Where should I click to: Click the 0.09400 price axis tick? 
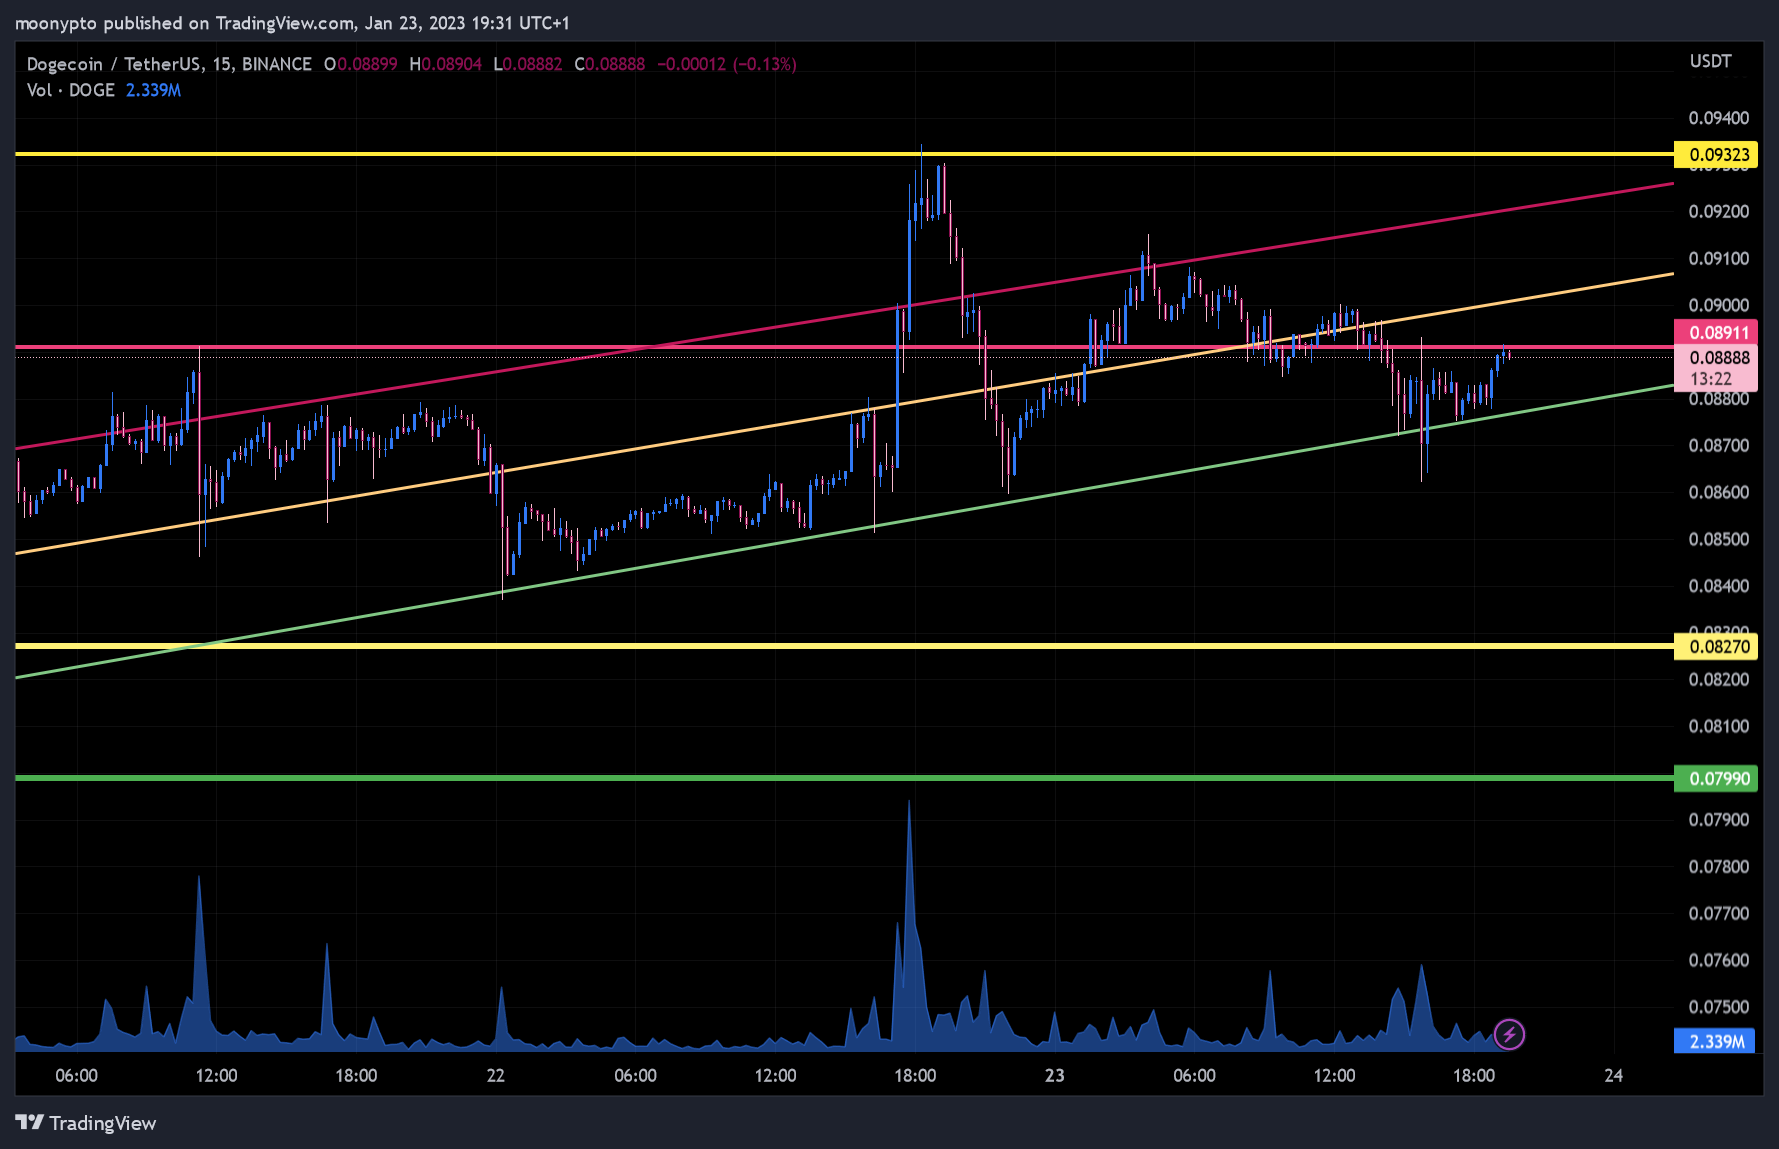[1719, 118]
